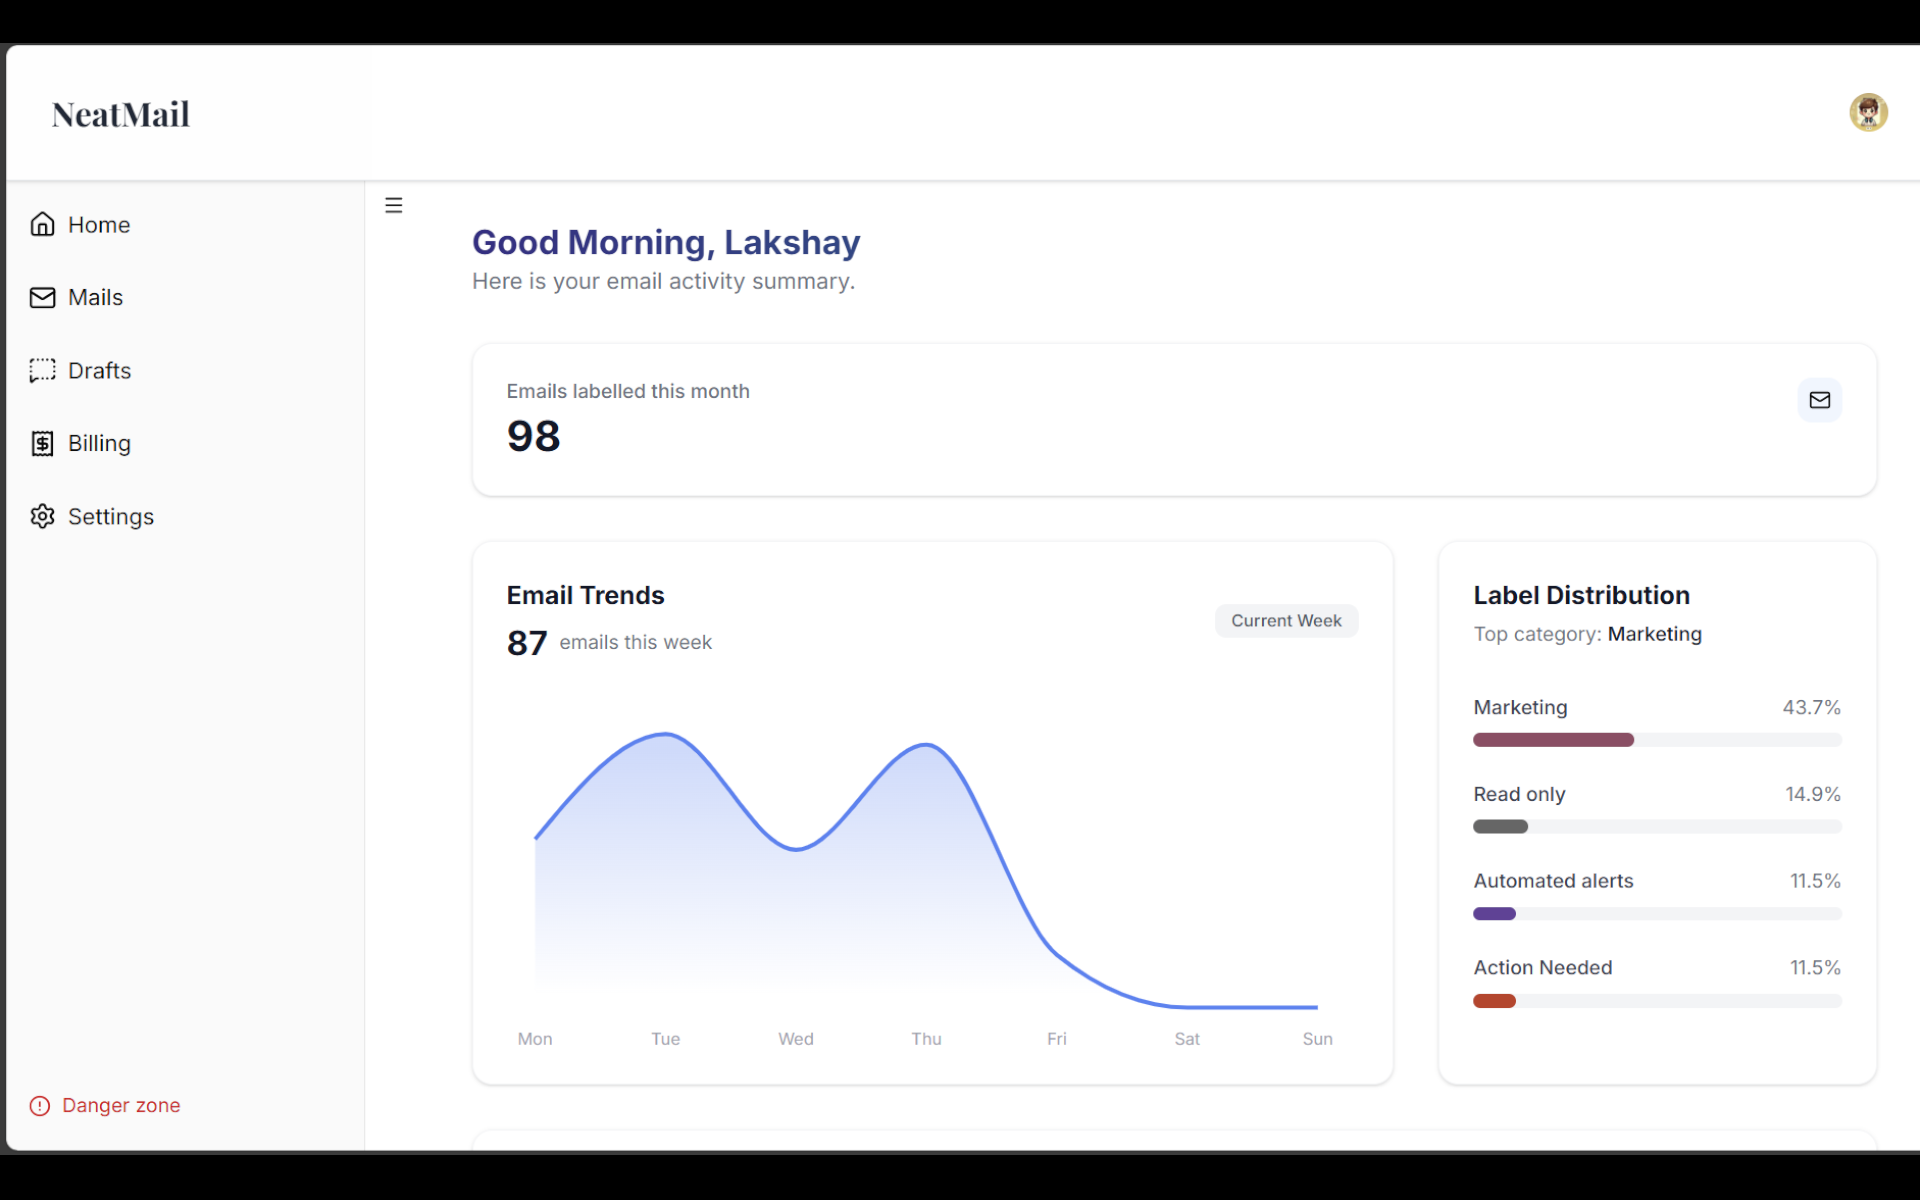Open the Mails section from sidebar
This screenshot has width=1920, height=1200.
point(95,297)
